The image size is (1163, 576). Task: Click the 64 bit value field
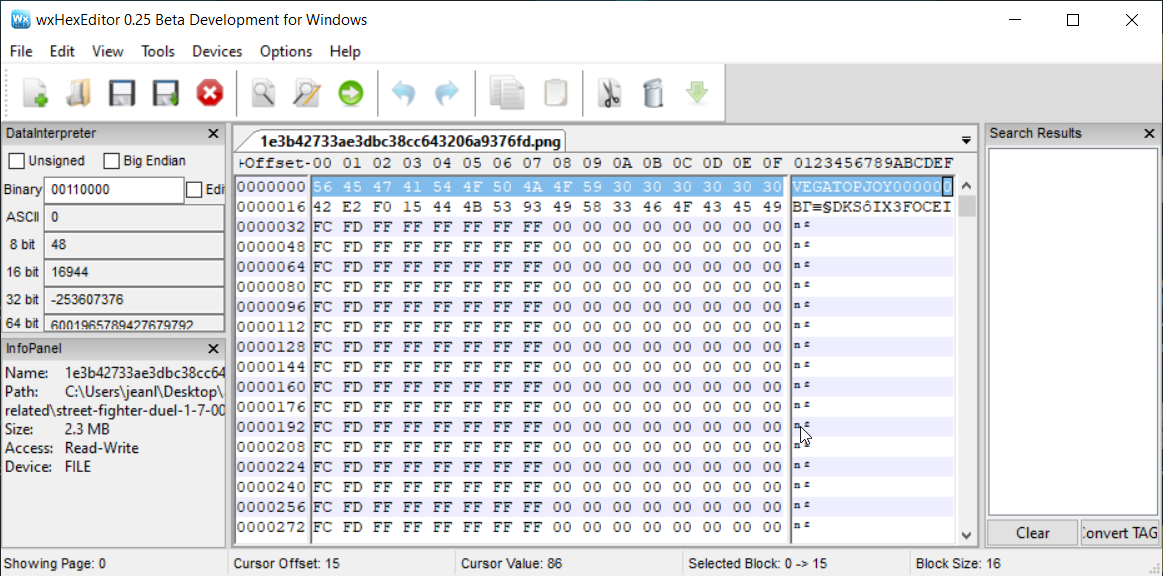(x=134, y=323)
